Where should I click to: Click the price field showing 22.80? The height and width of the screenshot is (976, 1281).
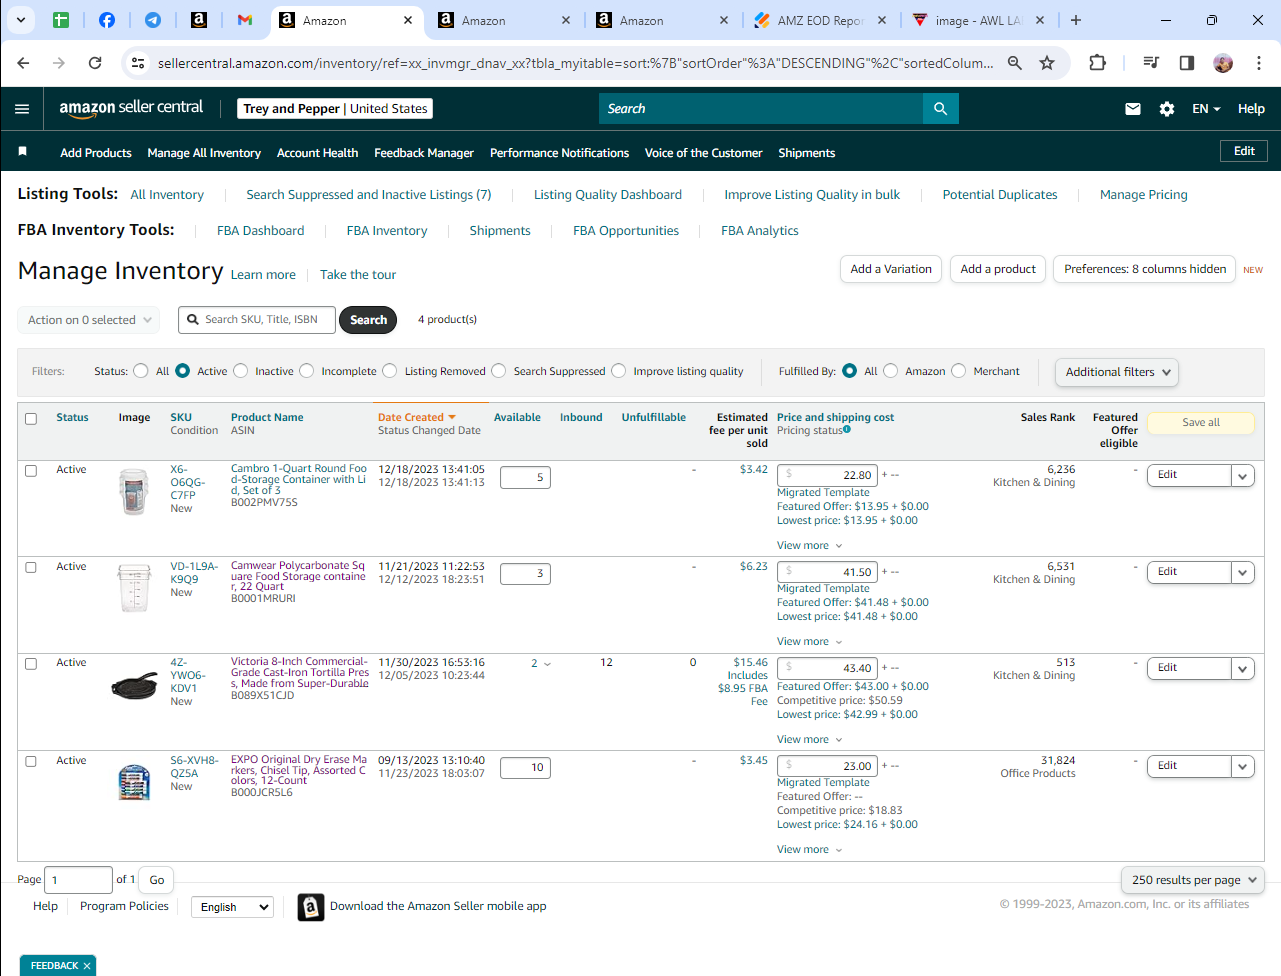point(828,476)
